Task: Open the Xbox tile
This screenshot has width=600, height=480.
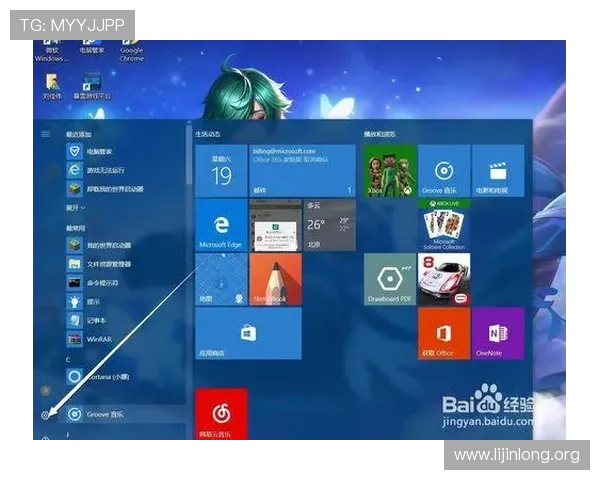Action: coord(390,171)
